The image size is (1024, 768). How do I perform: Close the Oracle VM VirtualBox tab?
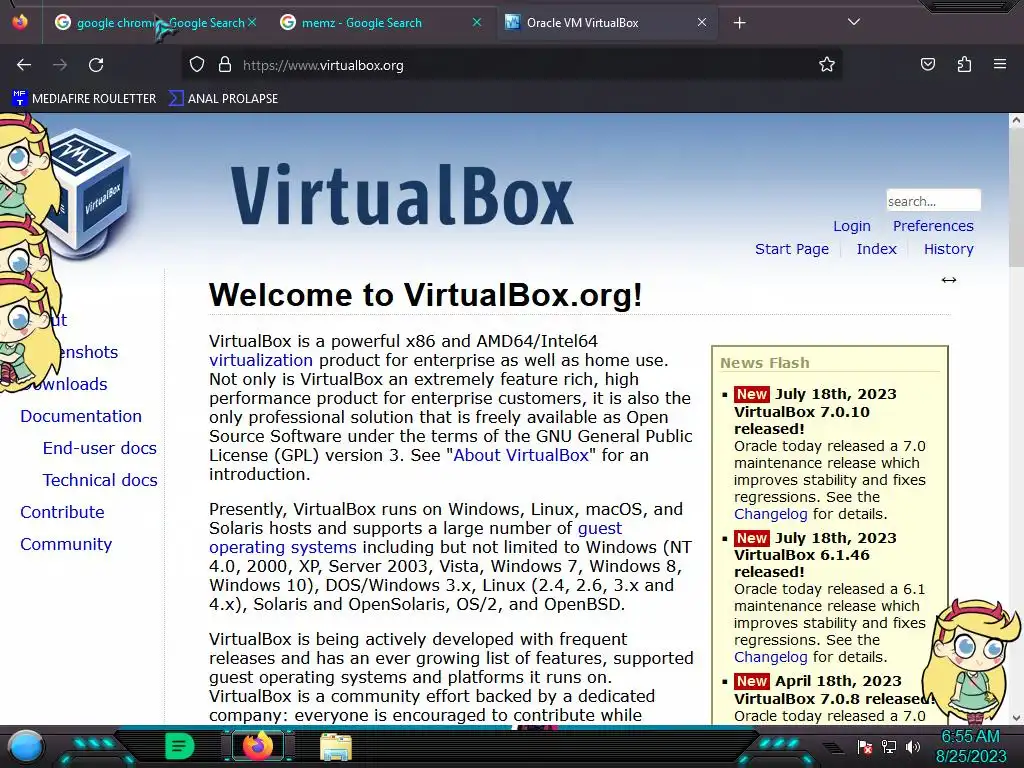point(701,22)
